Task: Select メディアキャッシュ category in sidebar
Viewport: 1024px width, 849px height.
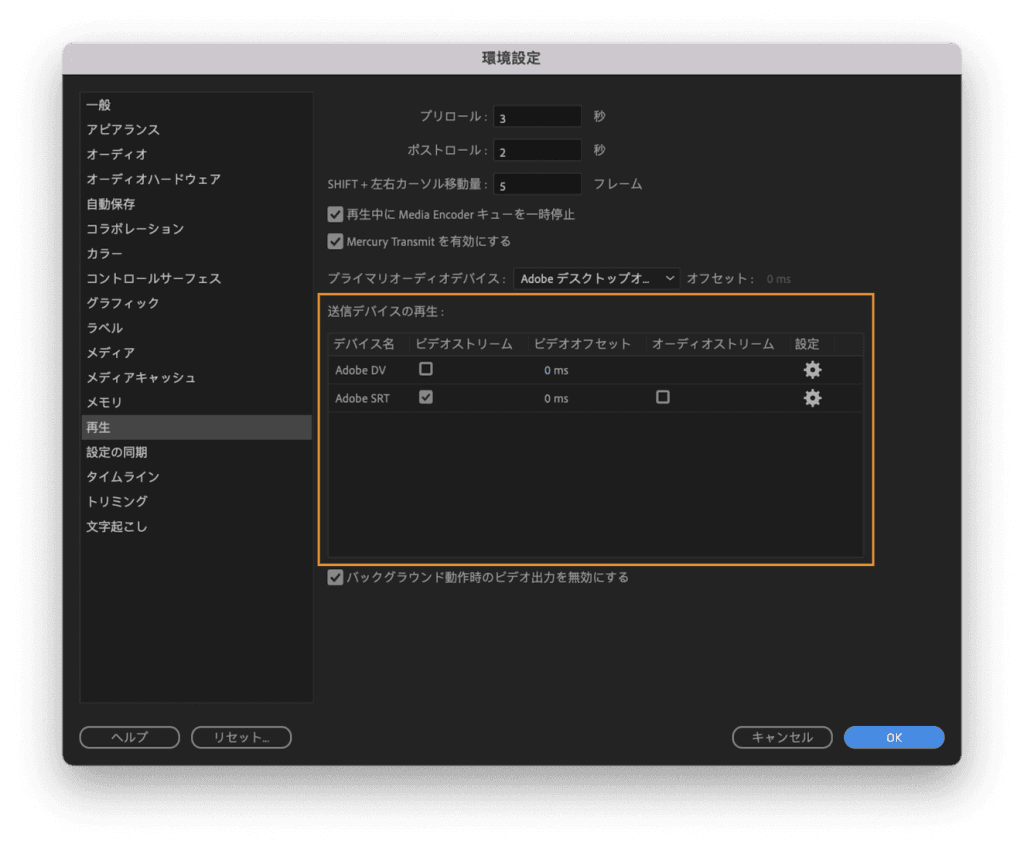Action: pos(140,377)
